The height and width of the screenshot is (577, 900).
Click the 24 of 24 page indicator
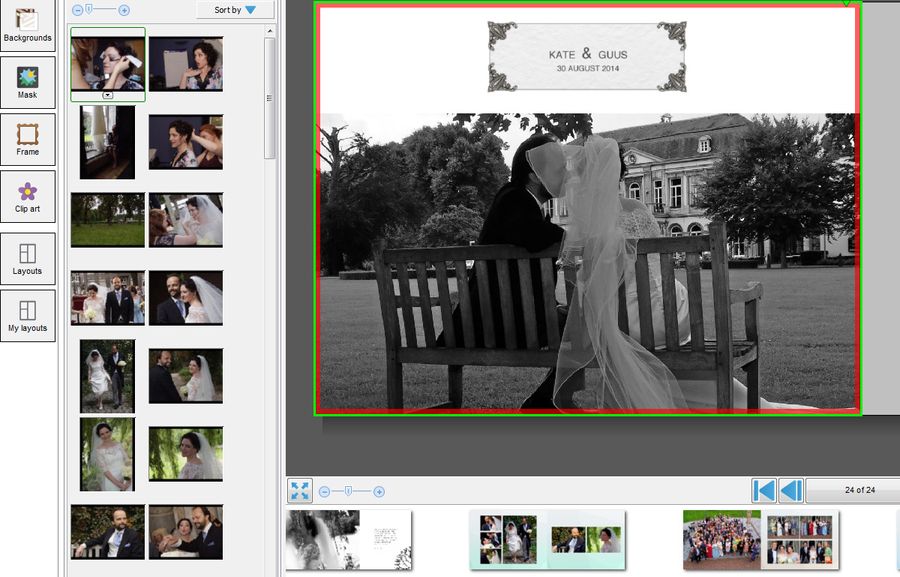845,490
